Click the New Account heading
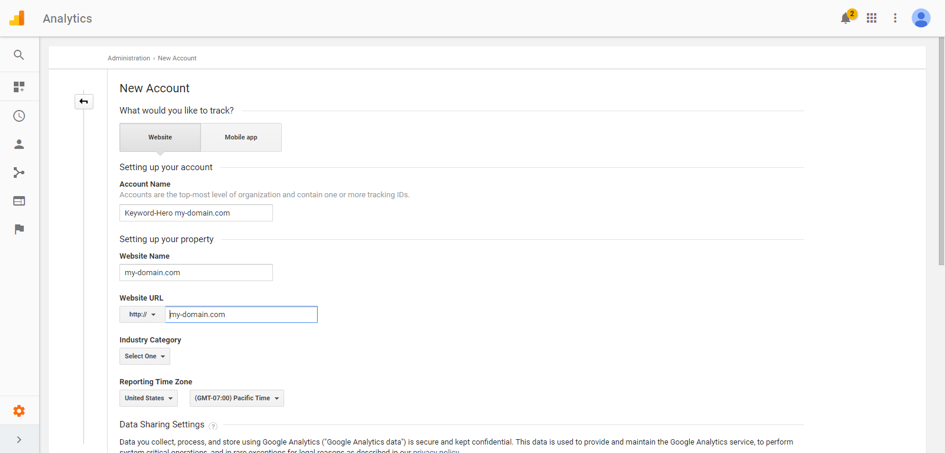 (154, 88)
